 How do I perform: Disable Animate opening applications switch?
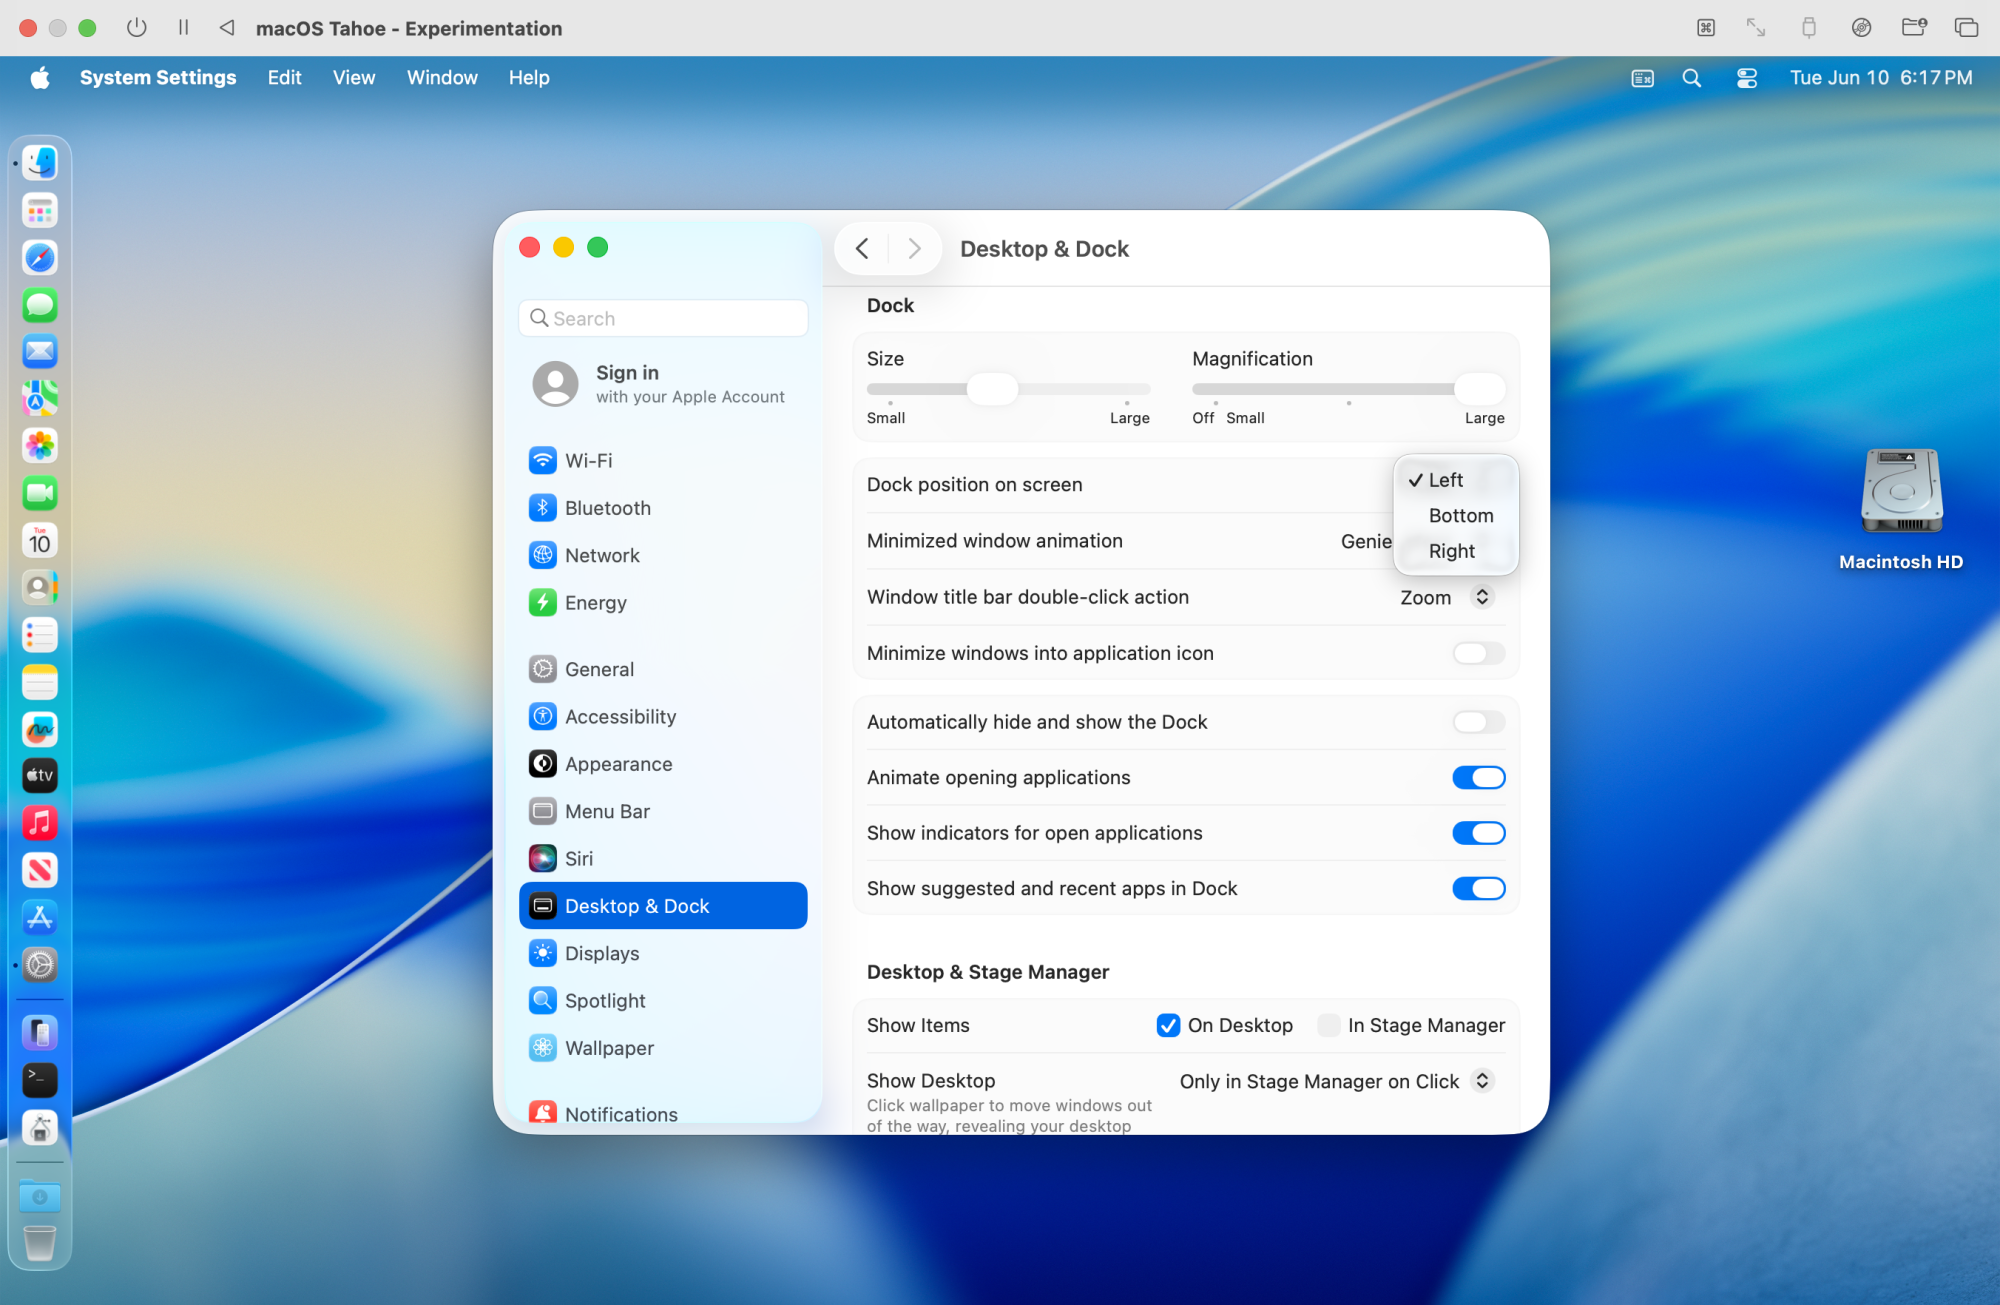pos(1477,778)
